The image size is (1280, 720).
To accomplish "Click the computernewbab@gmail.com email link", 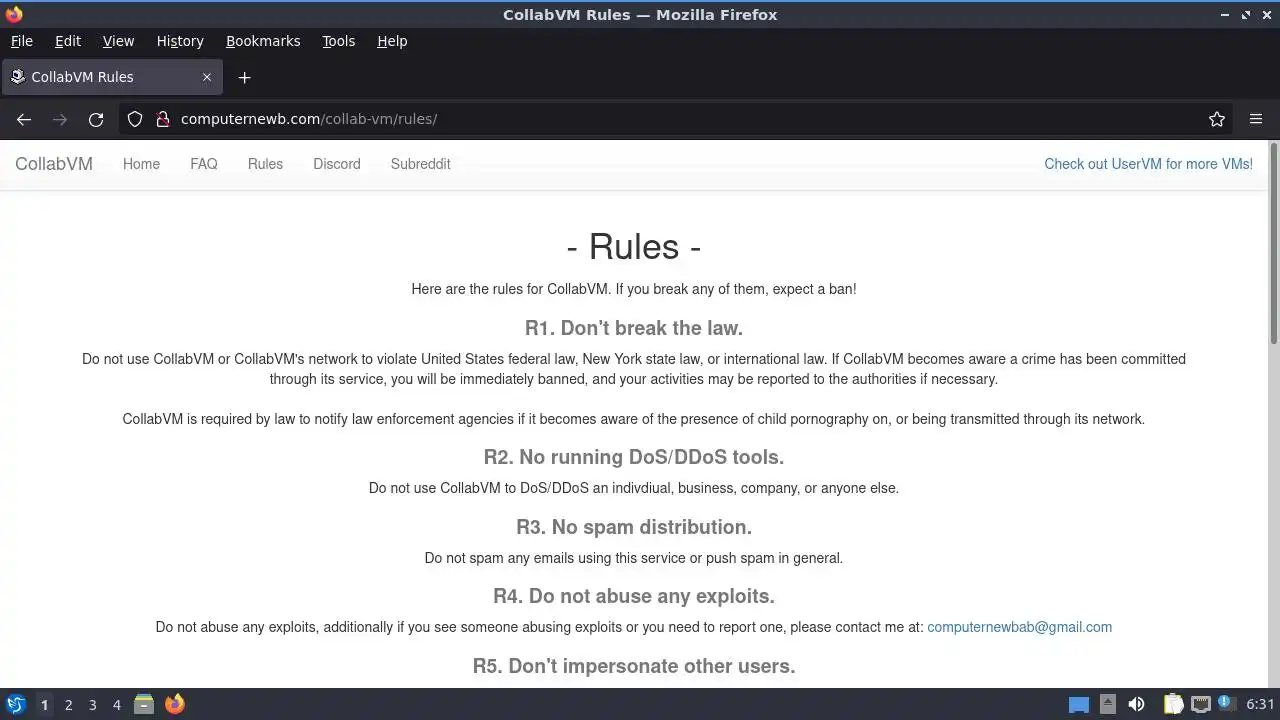I will pos(1019,627).
